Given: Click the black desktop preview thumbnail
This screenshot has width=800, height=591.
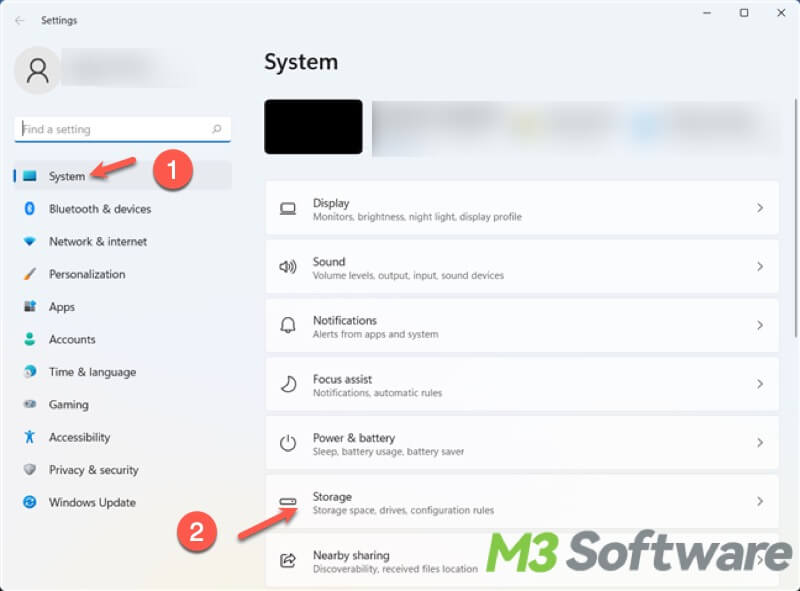Looking at the screenshot, I should [x=313, y=127].
